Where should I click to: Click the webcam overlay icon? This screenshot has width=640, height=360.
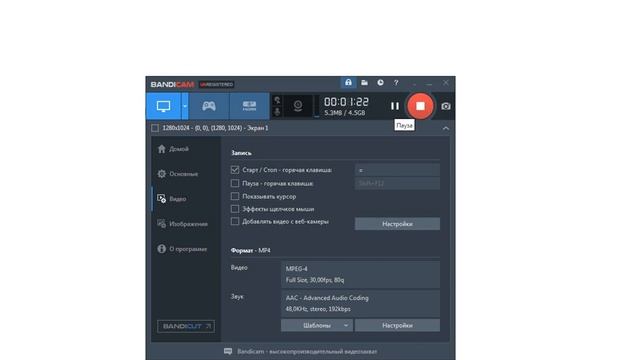click(x=298, y=106)
